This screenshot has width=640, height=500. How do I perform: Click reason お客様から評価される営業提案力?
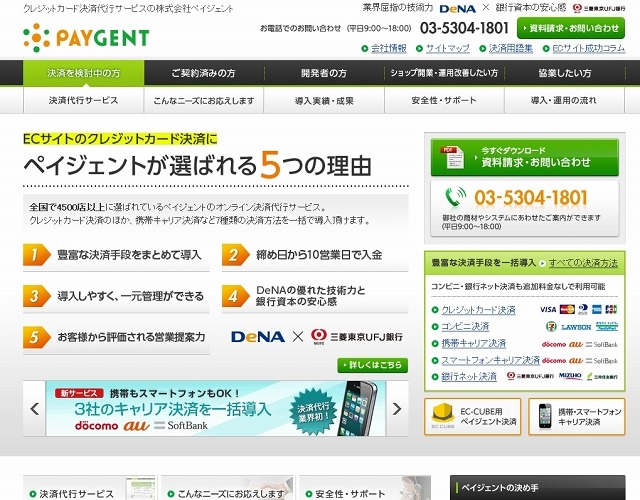point(131,338)
